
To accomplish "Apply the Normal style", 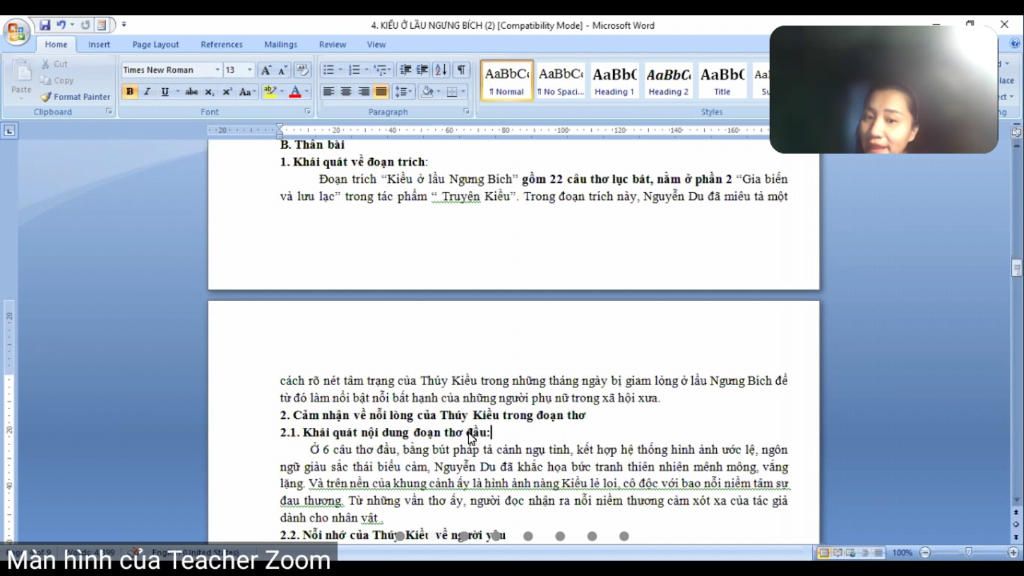I will tap(507, 80).
